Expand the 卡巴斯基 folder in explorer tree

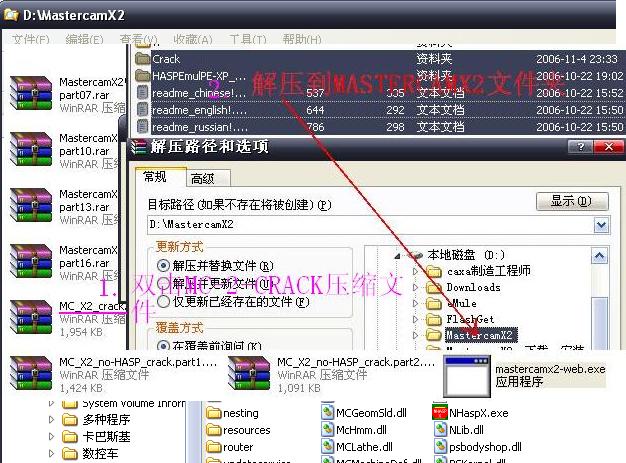(x=51, y=437)
